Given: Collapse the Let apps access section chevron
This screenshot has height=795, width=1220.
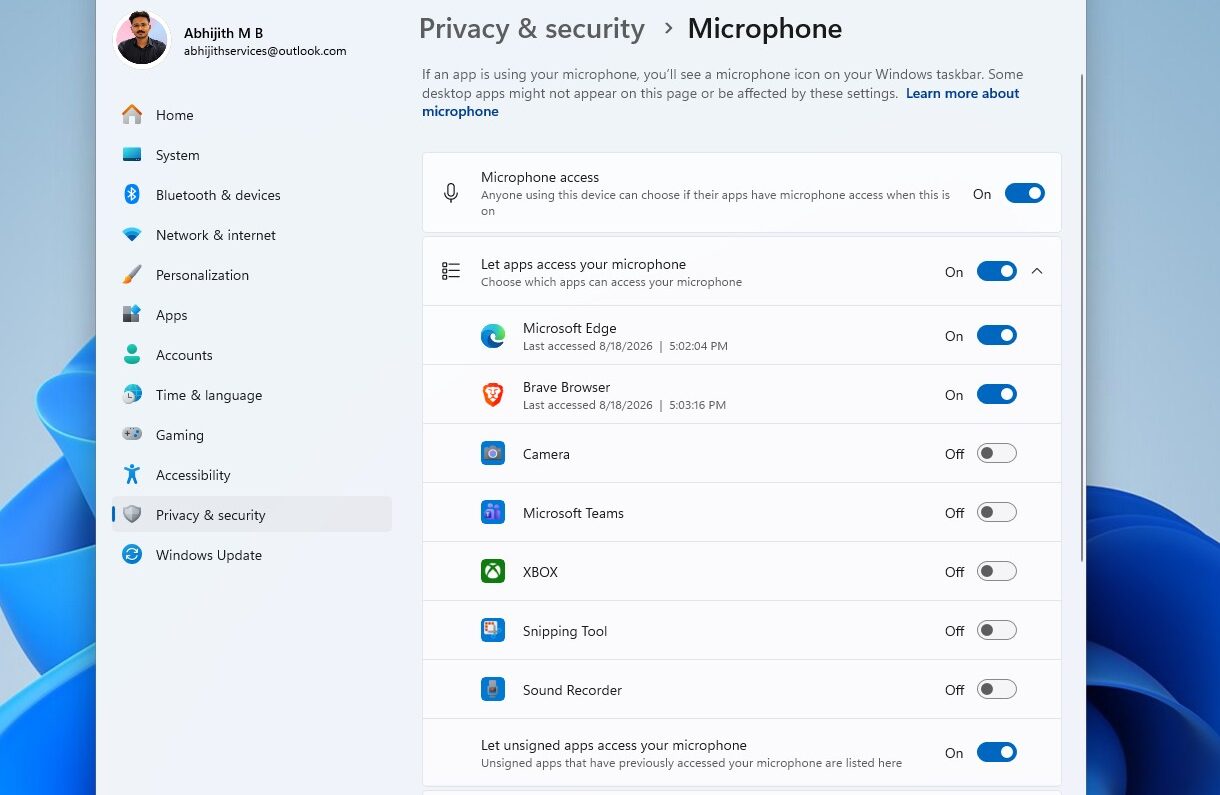Looking at the screenshot, I should tap(1037, 271).
